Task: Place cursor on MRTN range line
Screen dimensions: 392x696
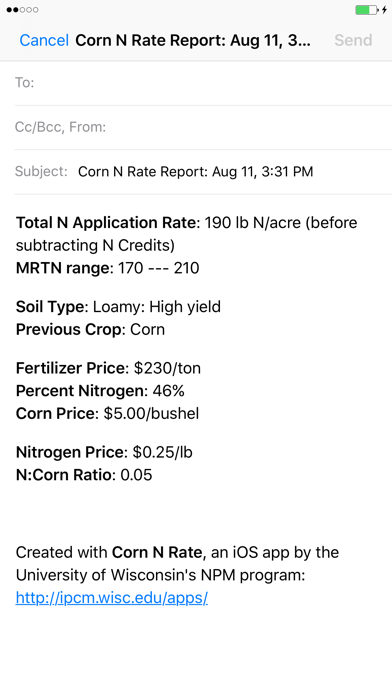Action: click(x=107, y=268)
